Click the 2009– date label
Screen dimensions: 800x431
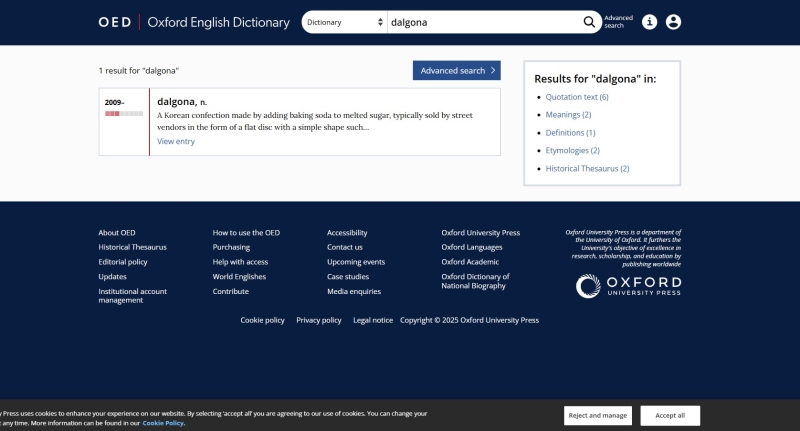(114, 103)
